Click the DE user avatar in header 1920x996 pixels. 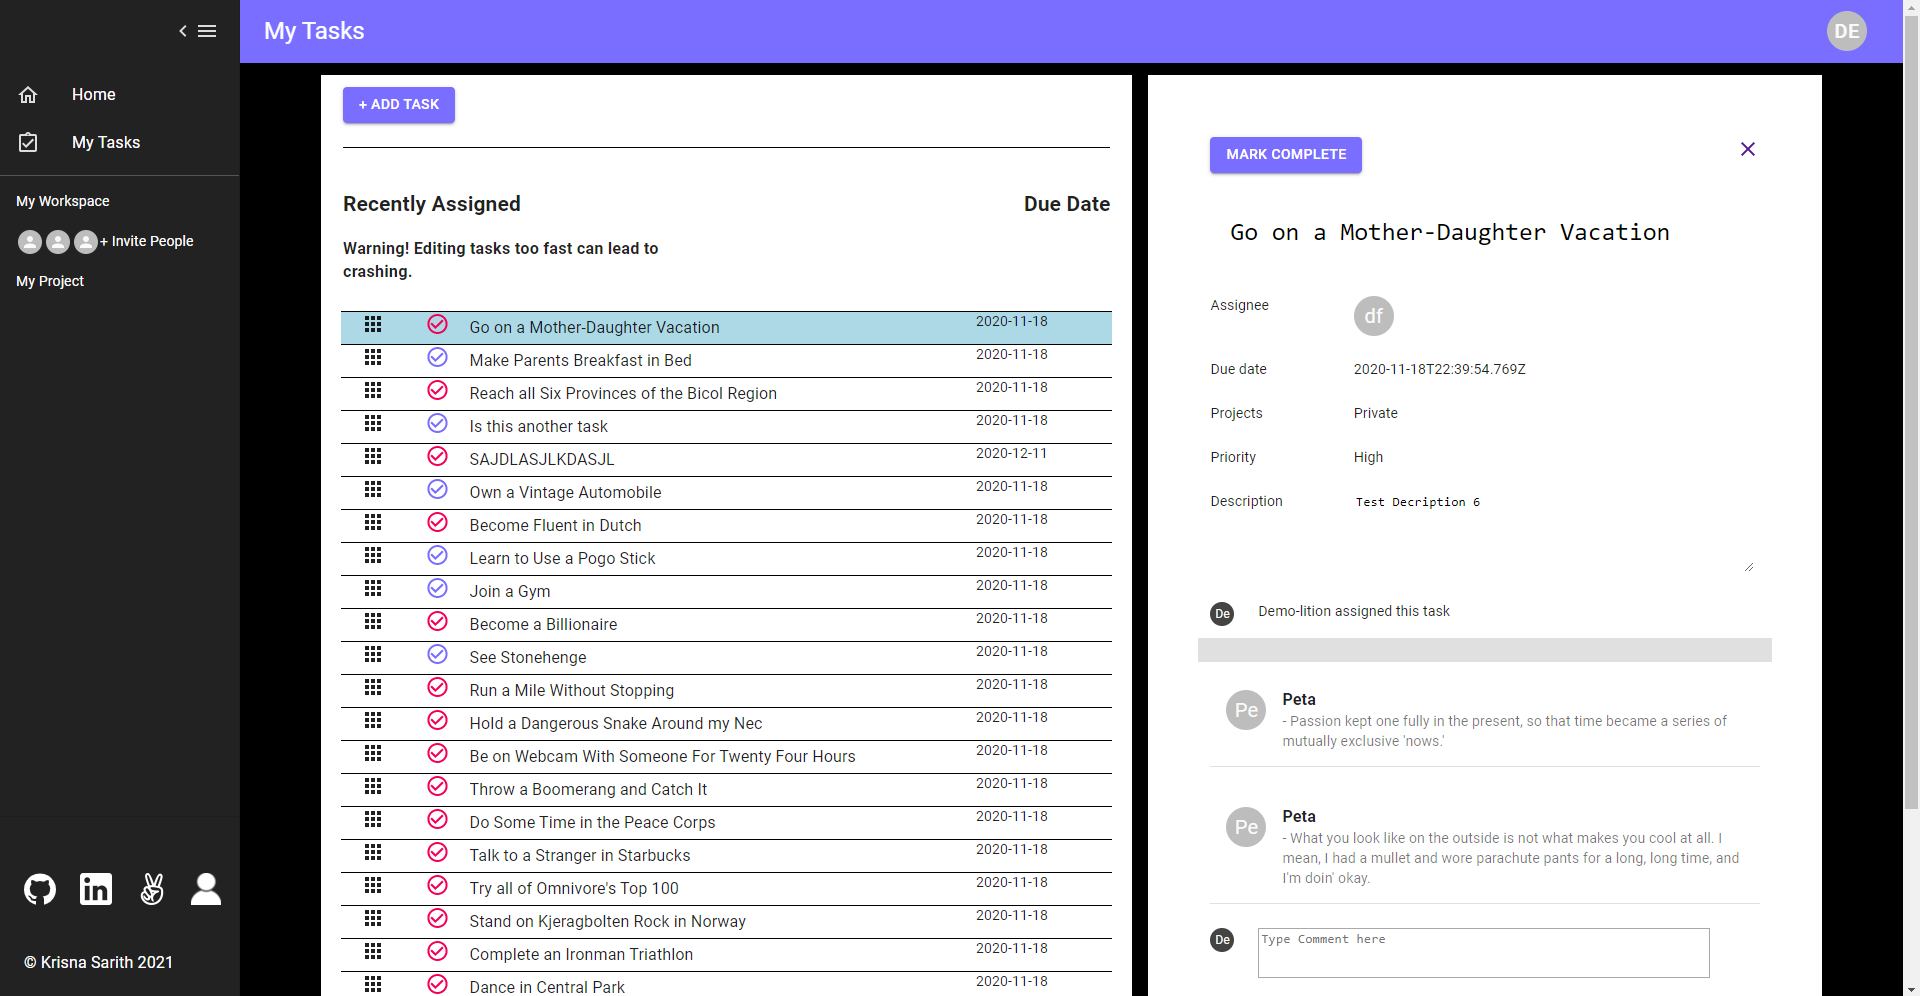(1846, 31)
